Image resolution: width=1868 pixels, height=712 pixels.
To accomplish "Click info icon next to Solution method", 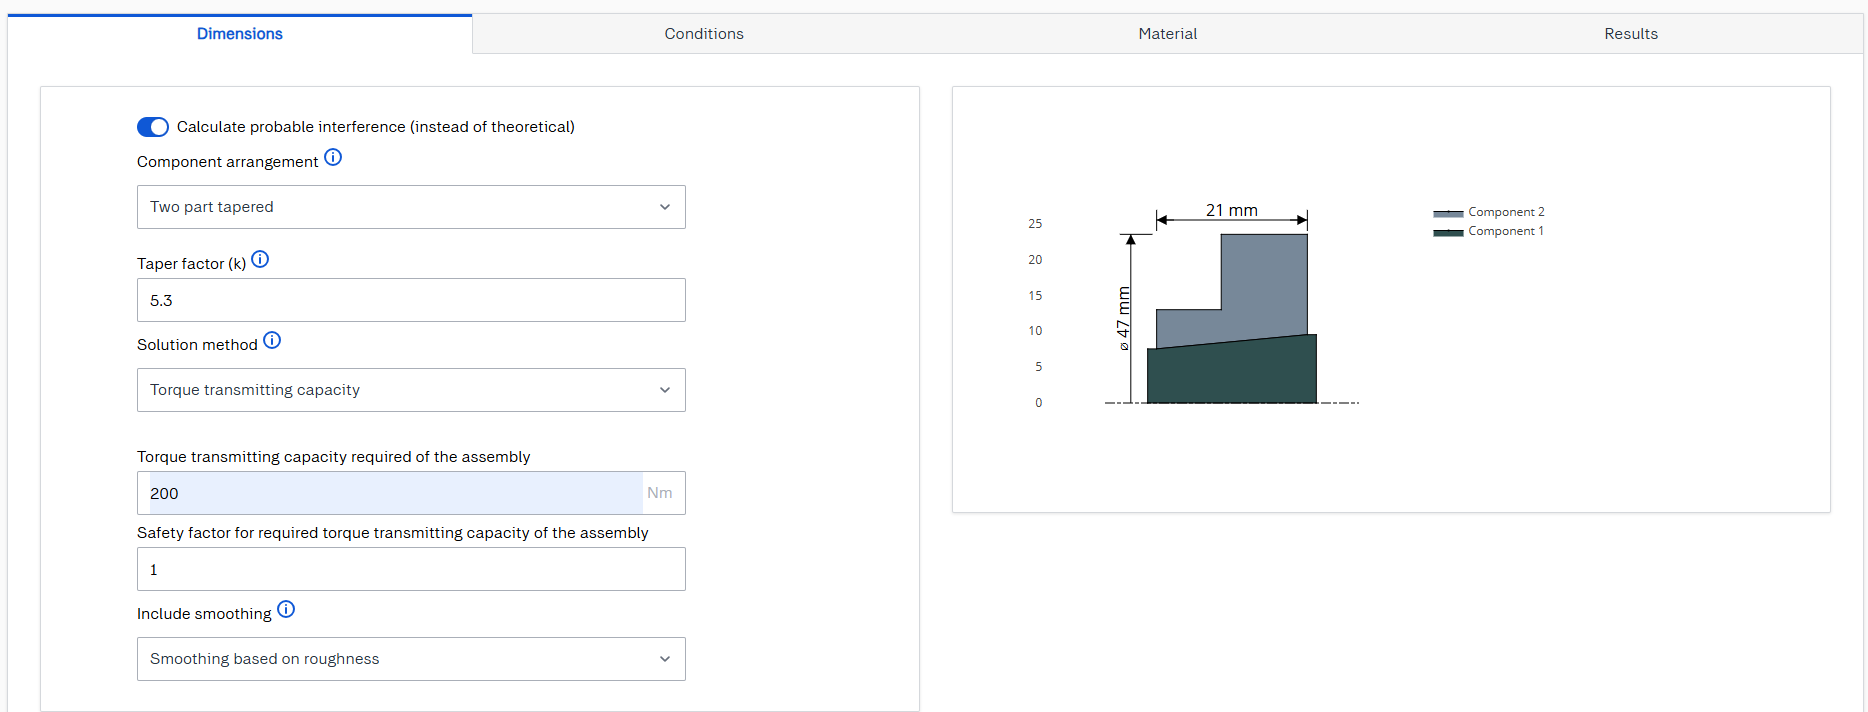I will [x=272, y=341].
